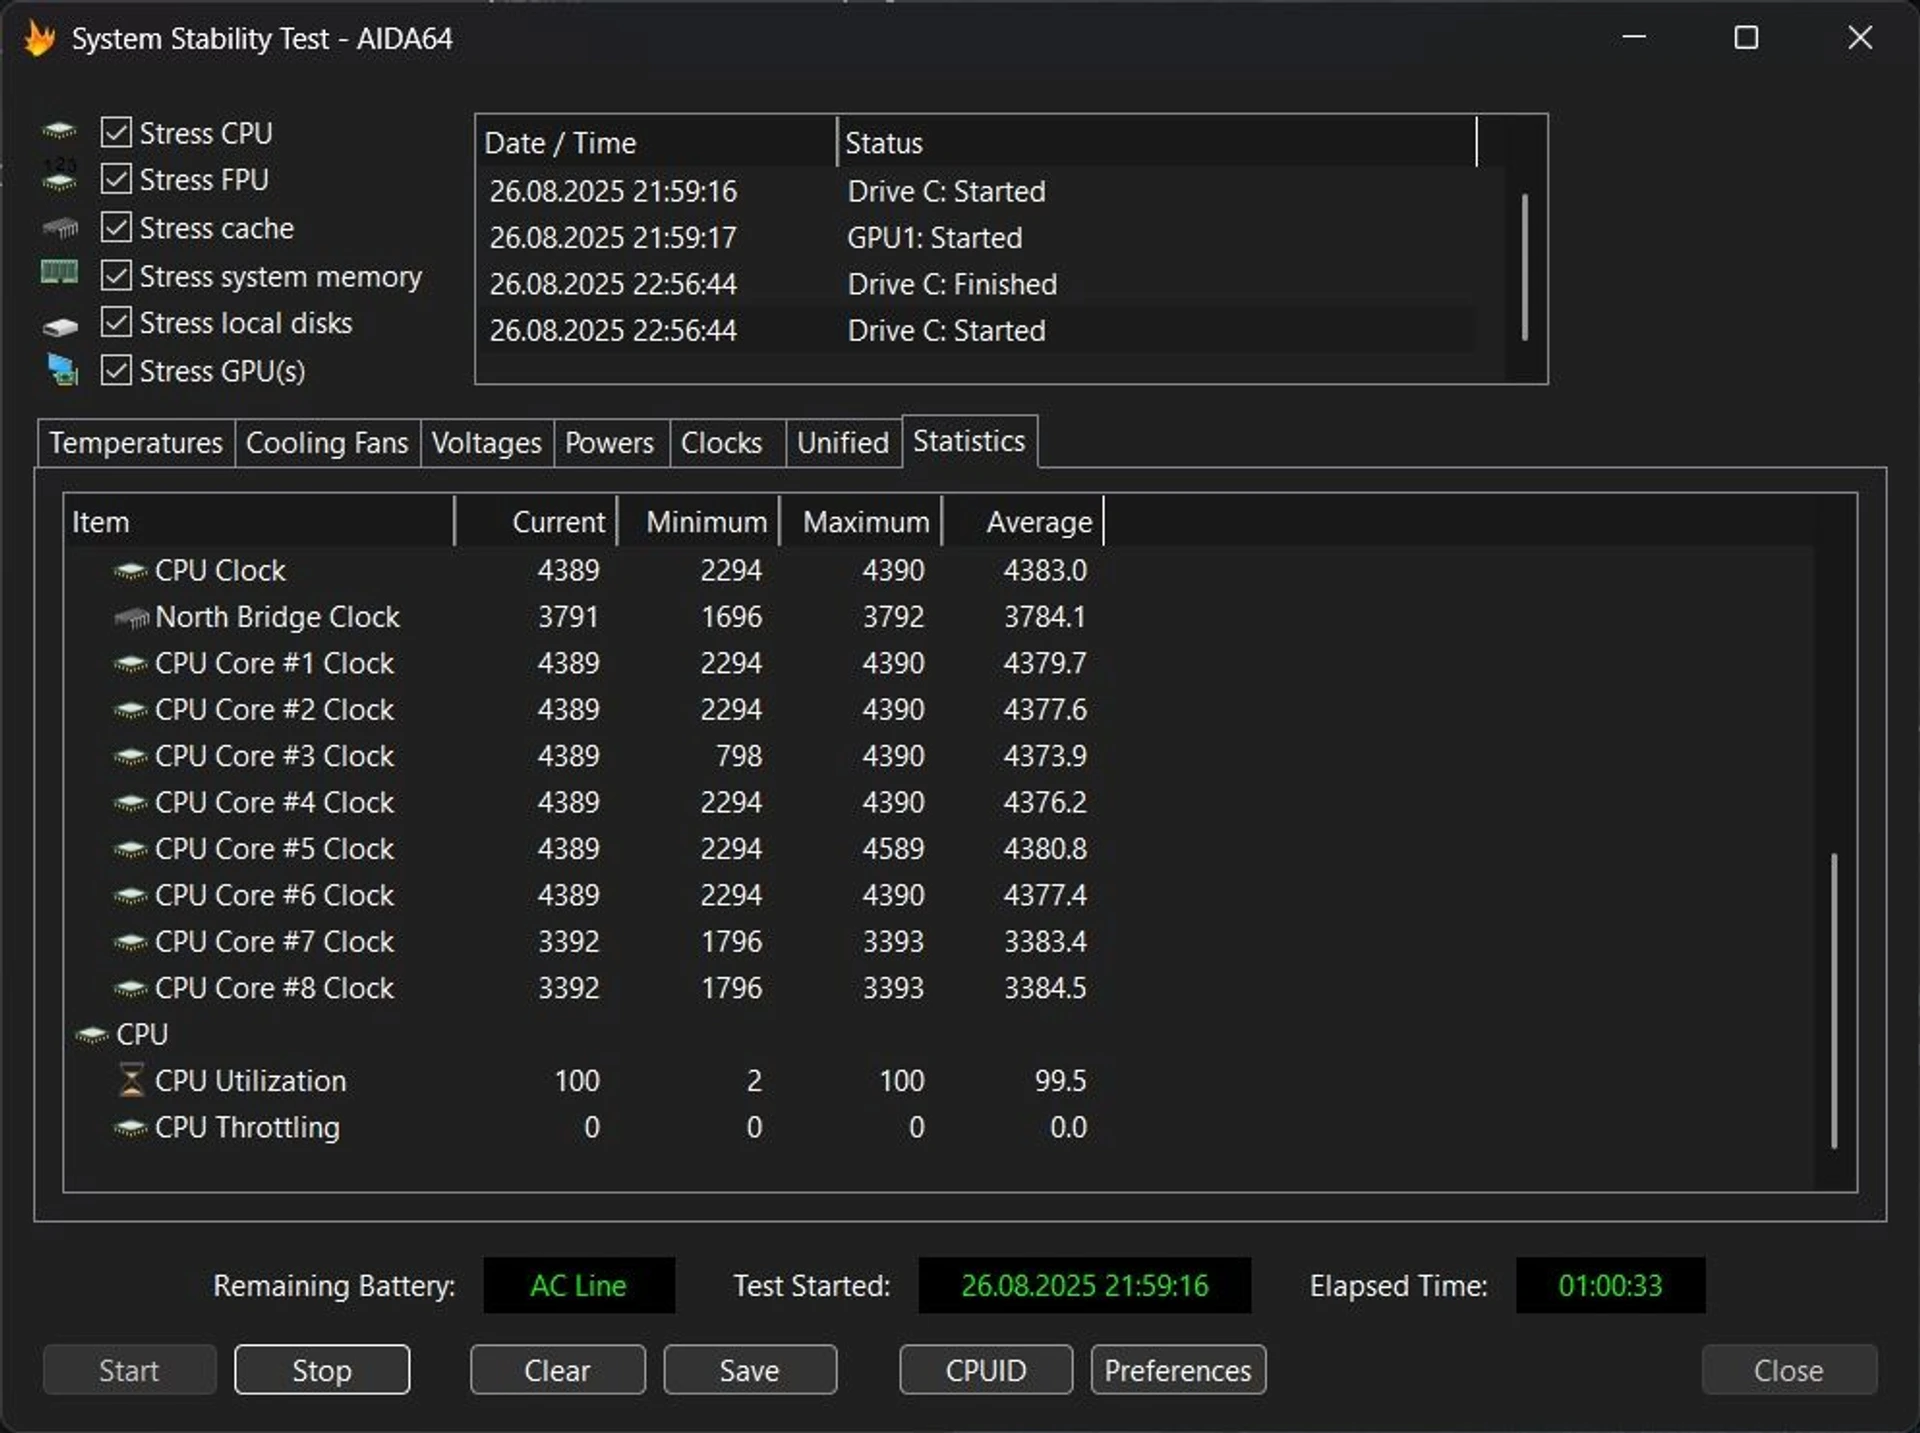The width and height of the screenshot is (1920, 1433).
Task: Click the FPU chip icon beside Stress FPU
Action: click(59, 177)
